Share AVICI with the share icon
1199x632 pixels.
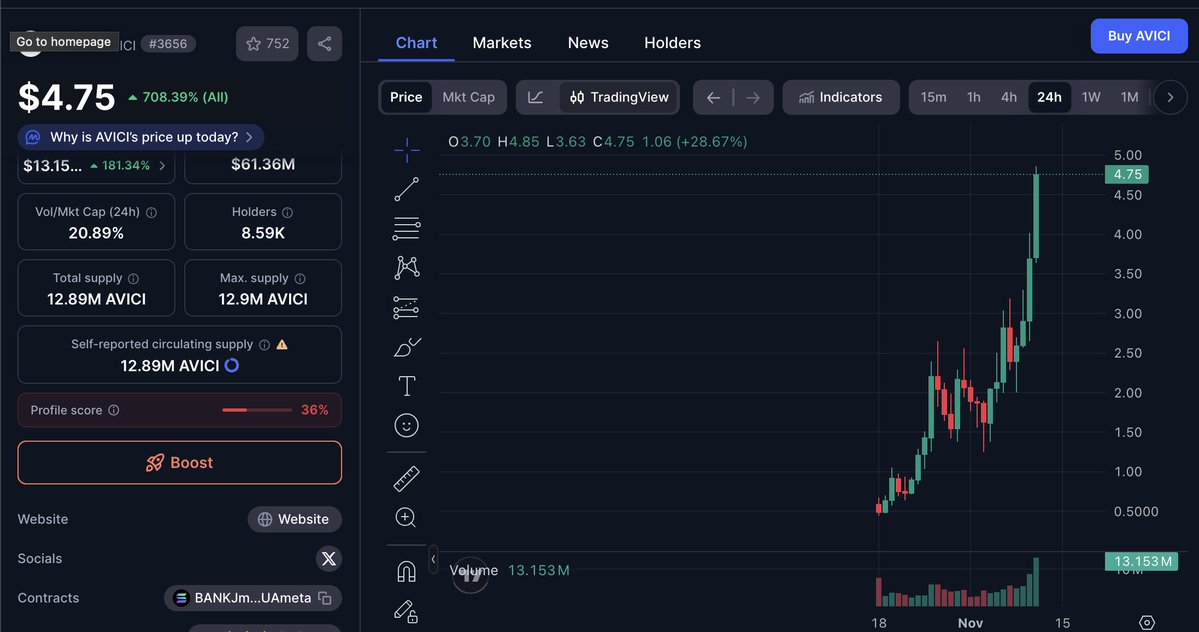(x=324, y=44)
